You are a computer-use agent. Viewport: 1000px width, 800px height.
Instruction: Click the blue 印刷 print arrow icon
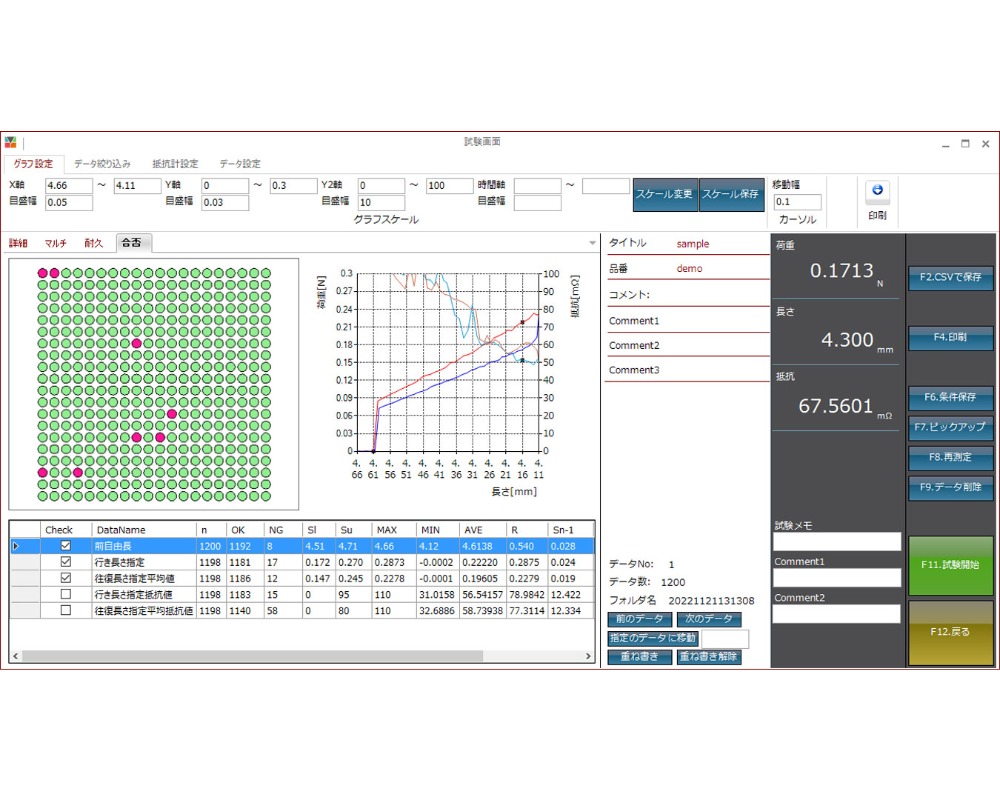click(877, 190)
